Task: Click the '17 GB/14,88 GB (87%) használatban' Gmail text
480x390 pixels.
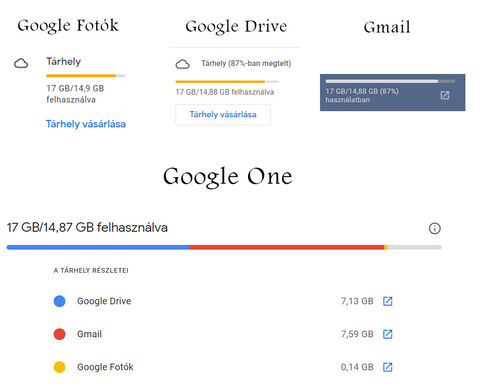Action: tap(362, 95)
